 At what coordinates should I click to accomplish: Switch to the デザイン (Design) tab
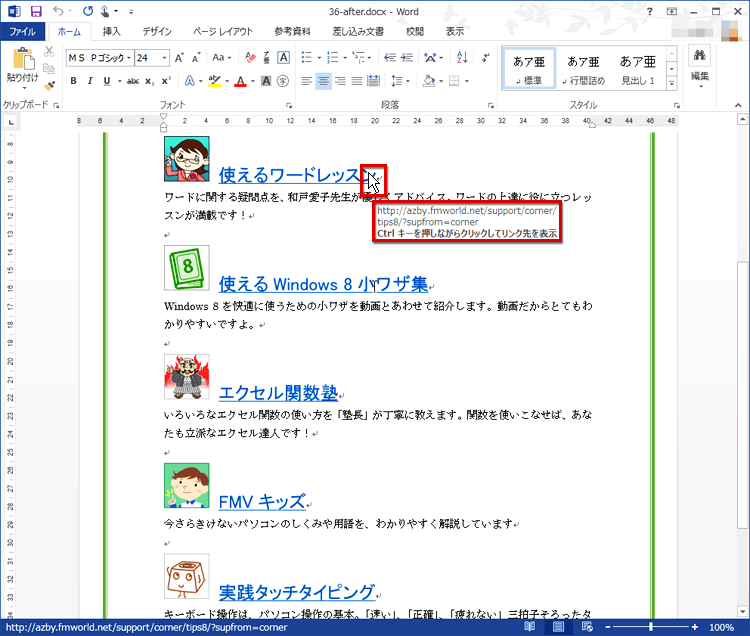(157, 32)
